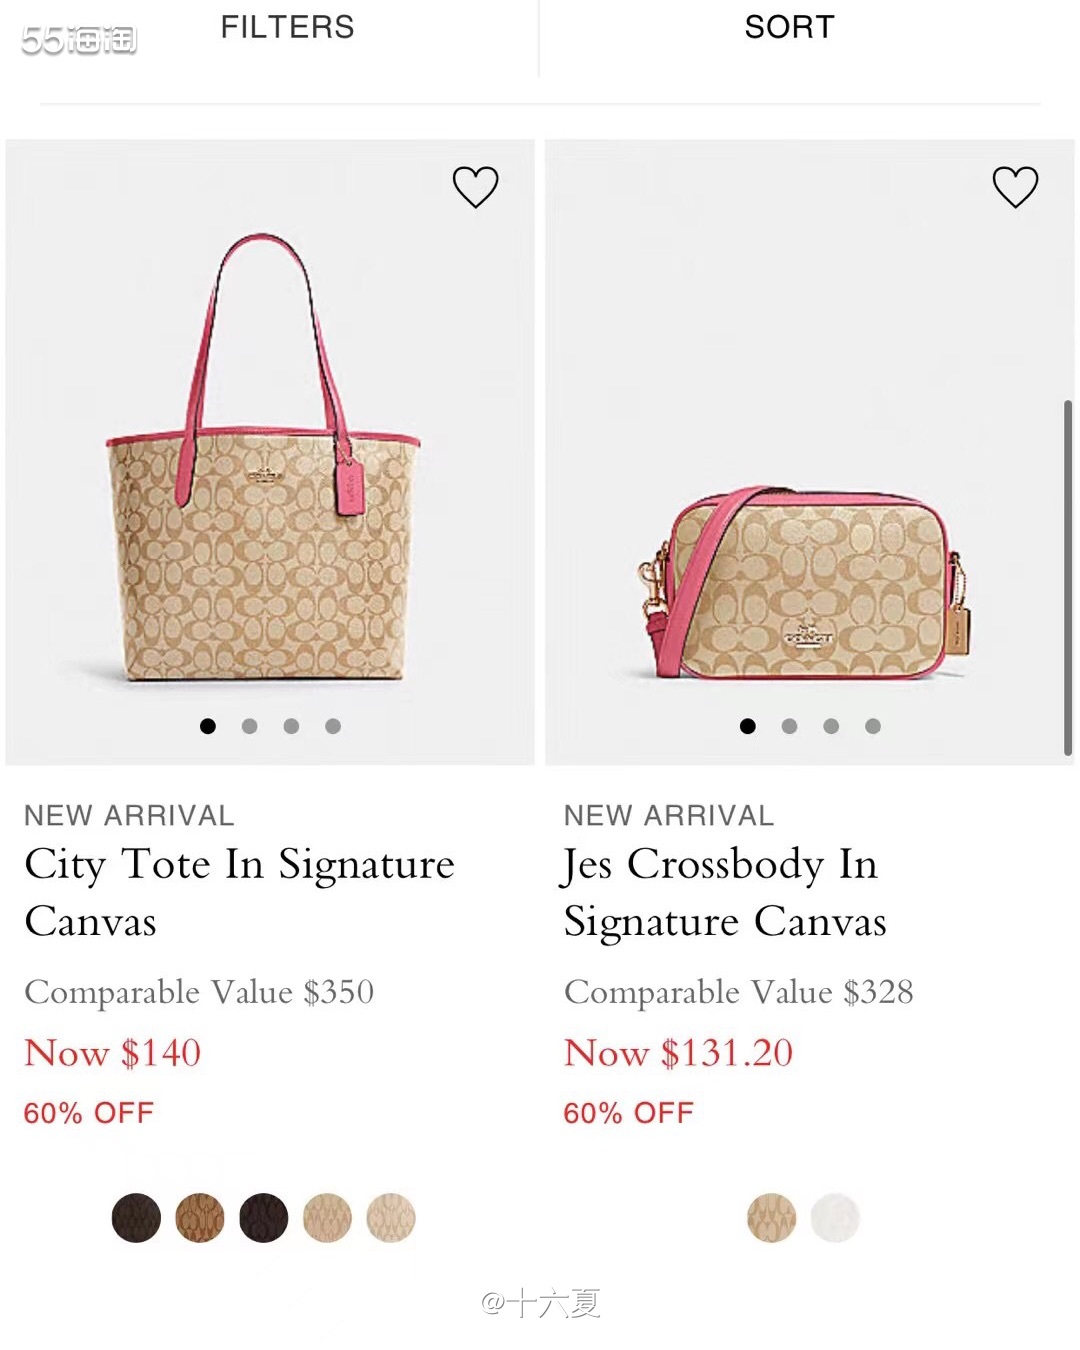Select City Tote's darkest brown first swatch
This screenshot has height=1350, width=1080.
[x=137, y=1218]
